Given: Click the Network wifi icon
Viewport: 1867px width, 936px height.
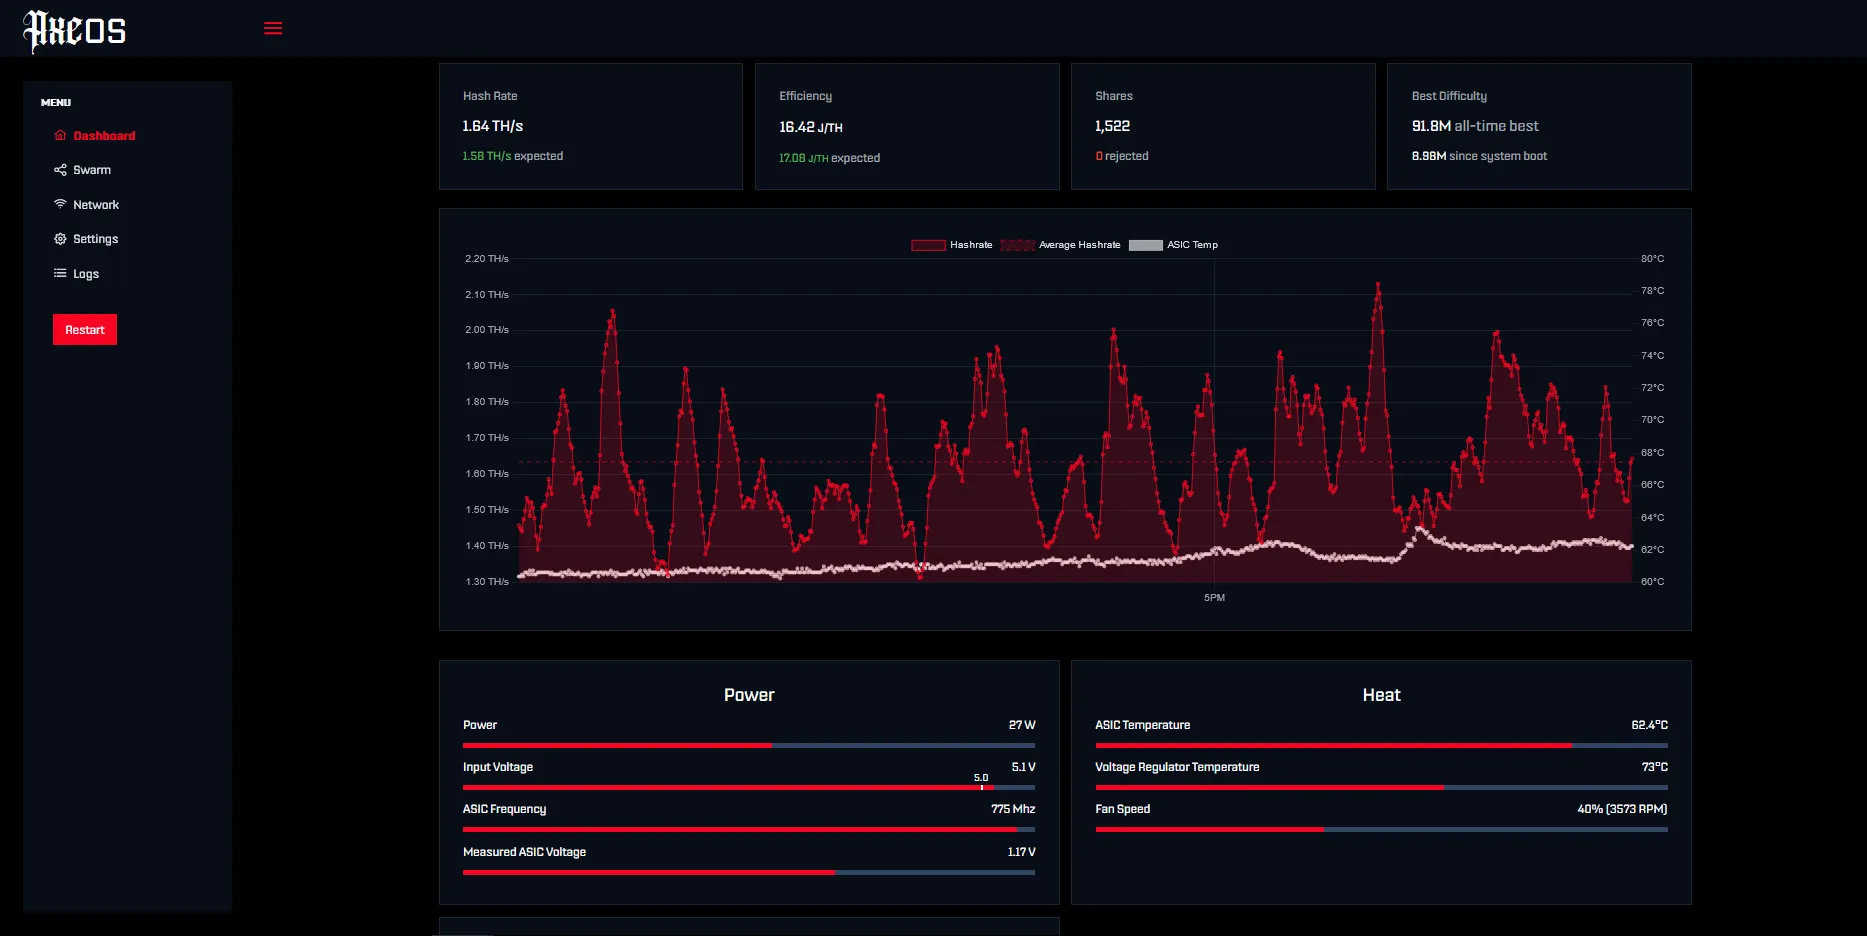Looking at the screenshot, I should click(60, 204).
